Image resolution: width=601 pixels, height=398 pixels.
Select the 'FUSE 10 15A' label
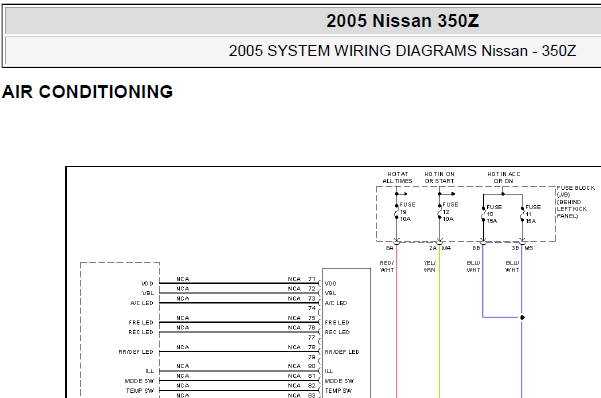click(494, 214)
